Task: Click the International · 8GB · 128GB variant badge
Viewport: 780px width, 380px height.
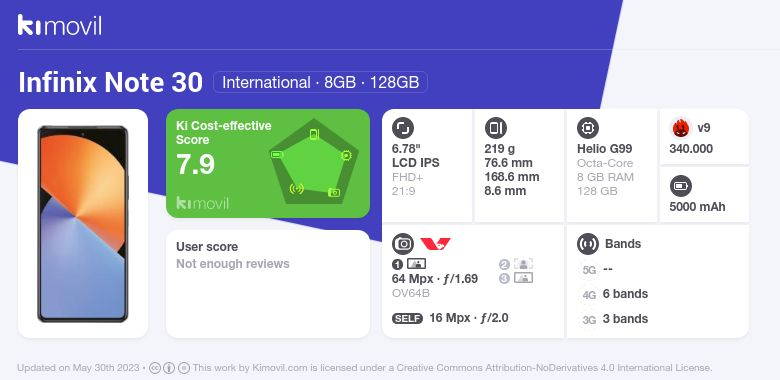Action: click(320, 82)
